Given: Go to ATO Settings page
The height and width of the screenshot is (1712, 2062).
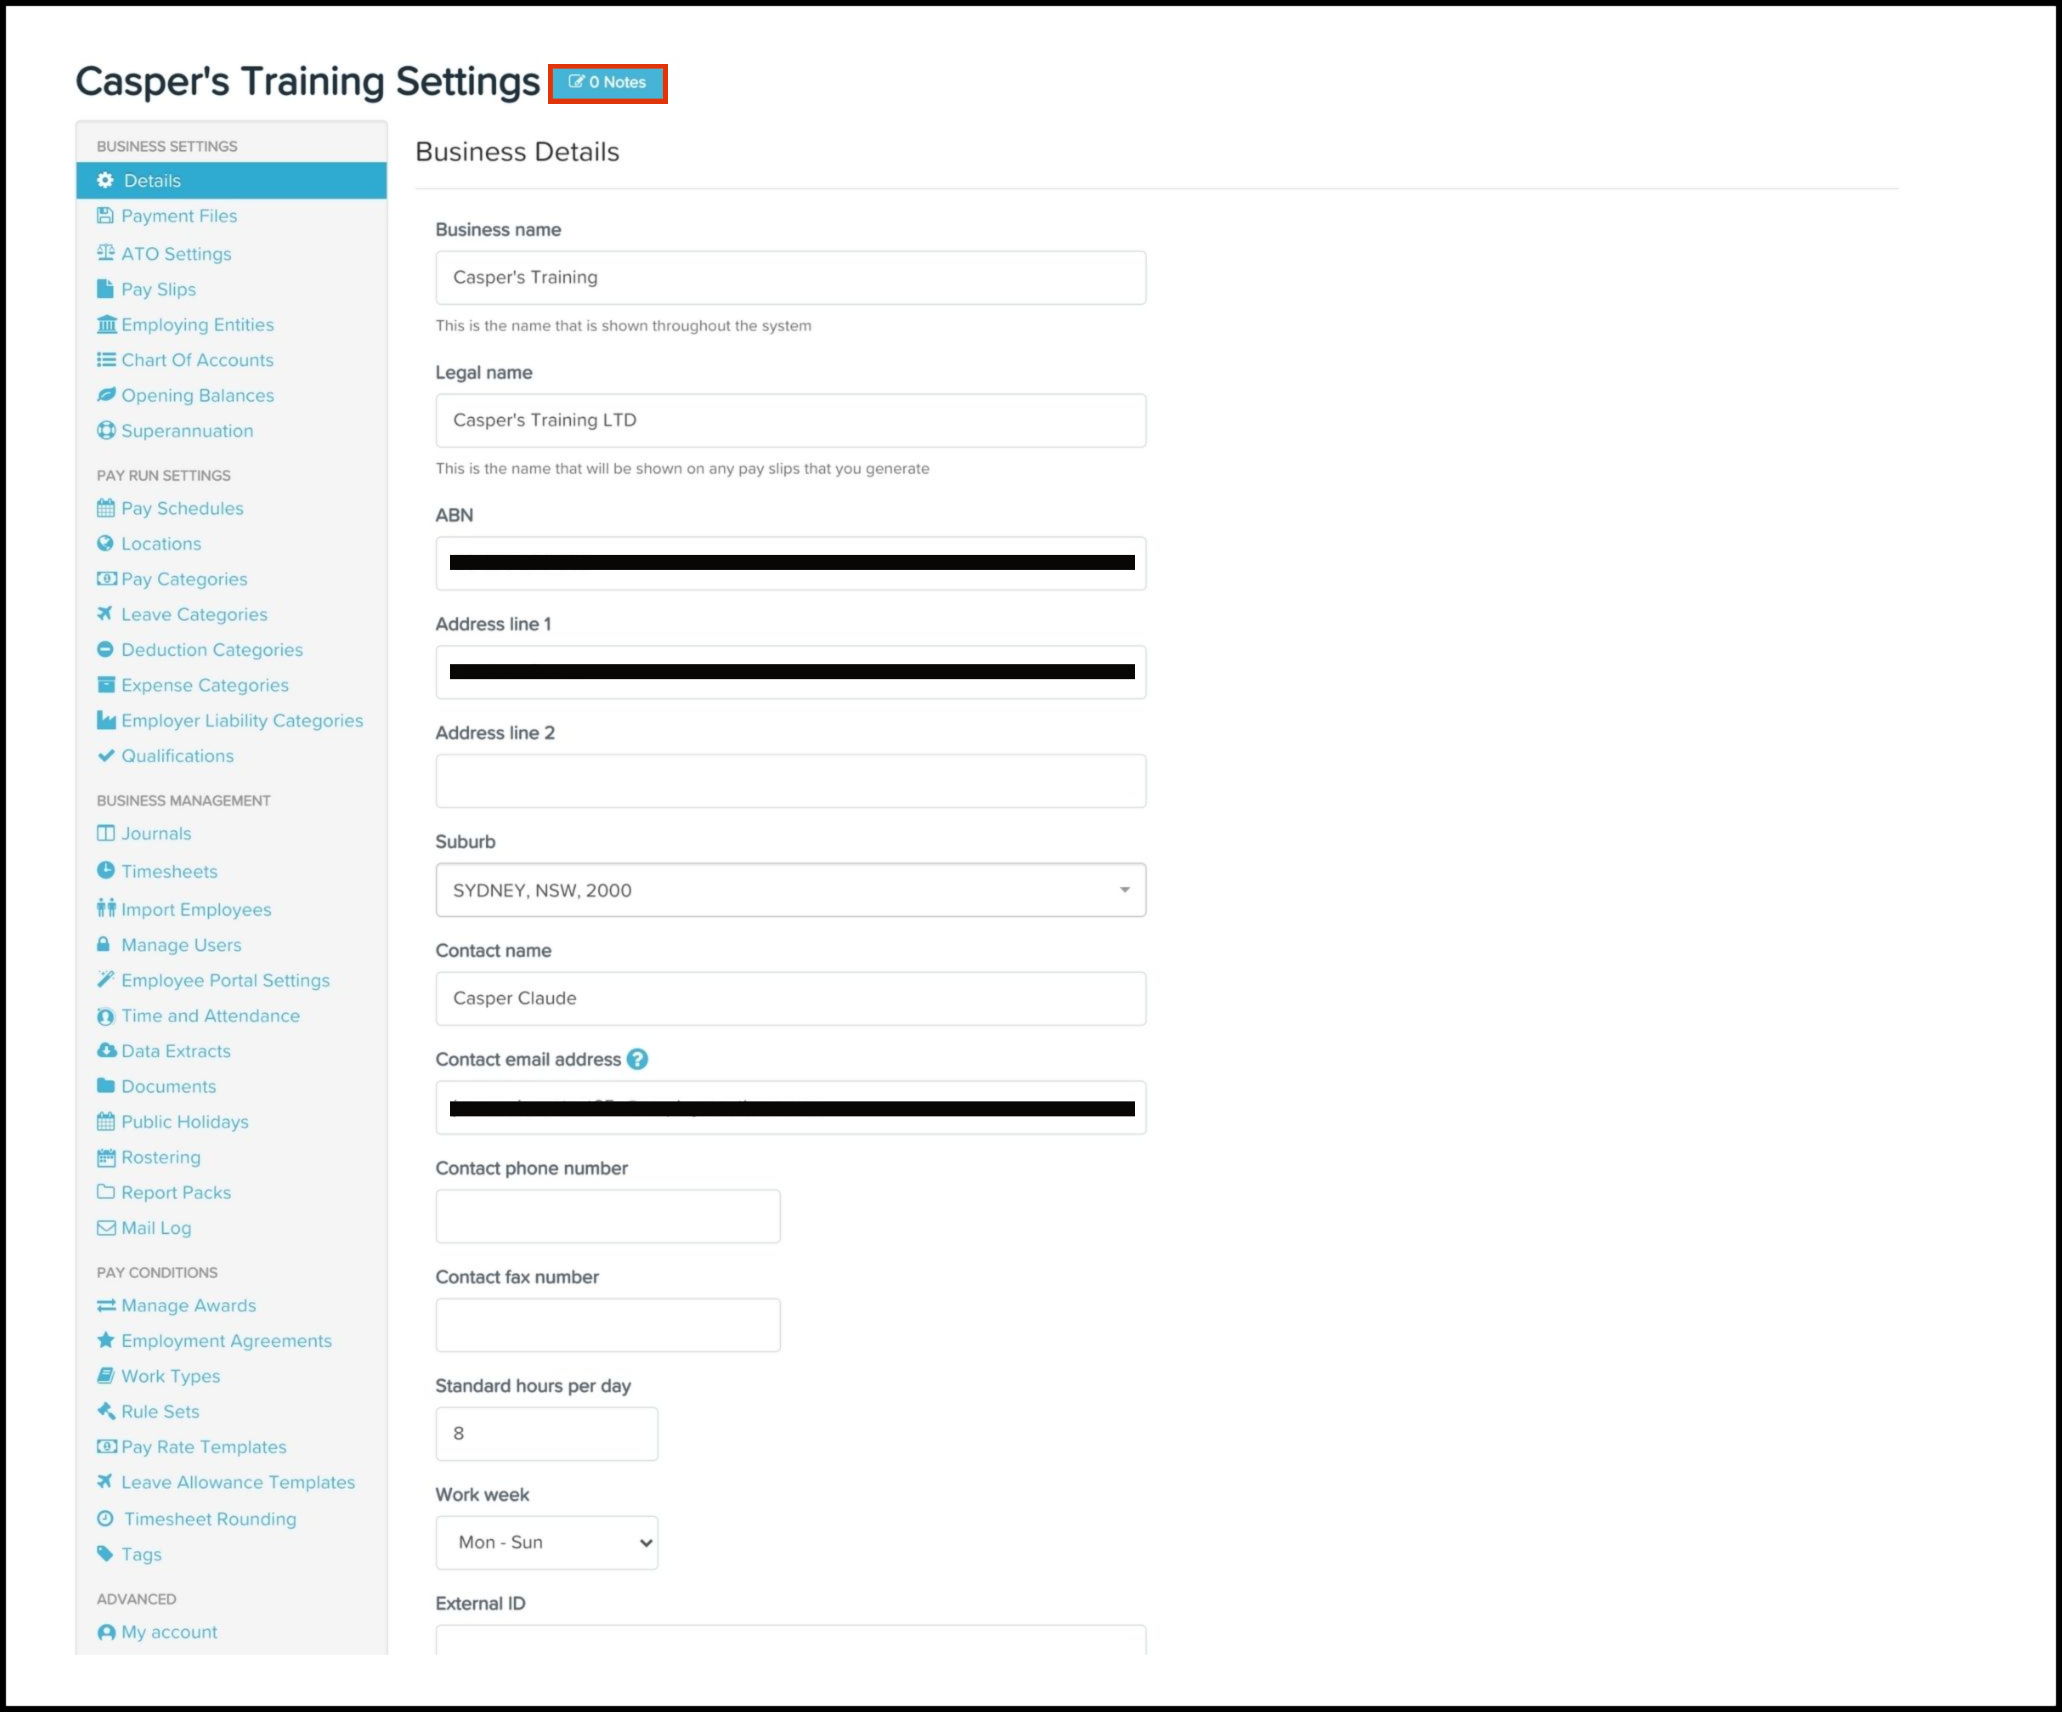Looking at the screenshot, I should pyautogui.click(x=176, y=254).
